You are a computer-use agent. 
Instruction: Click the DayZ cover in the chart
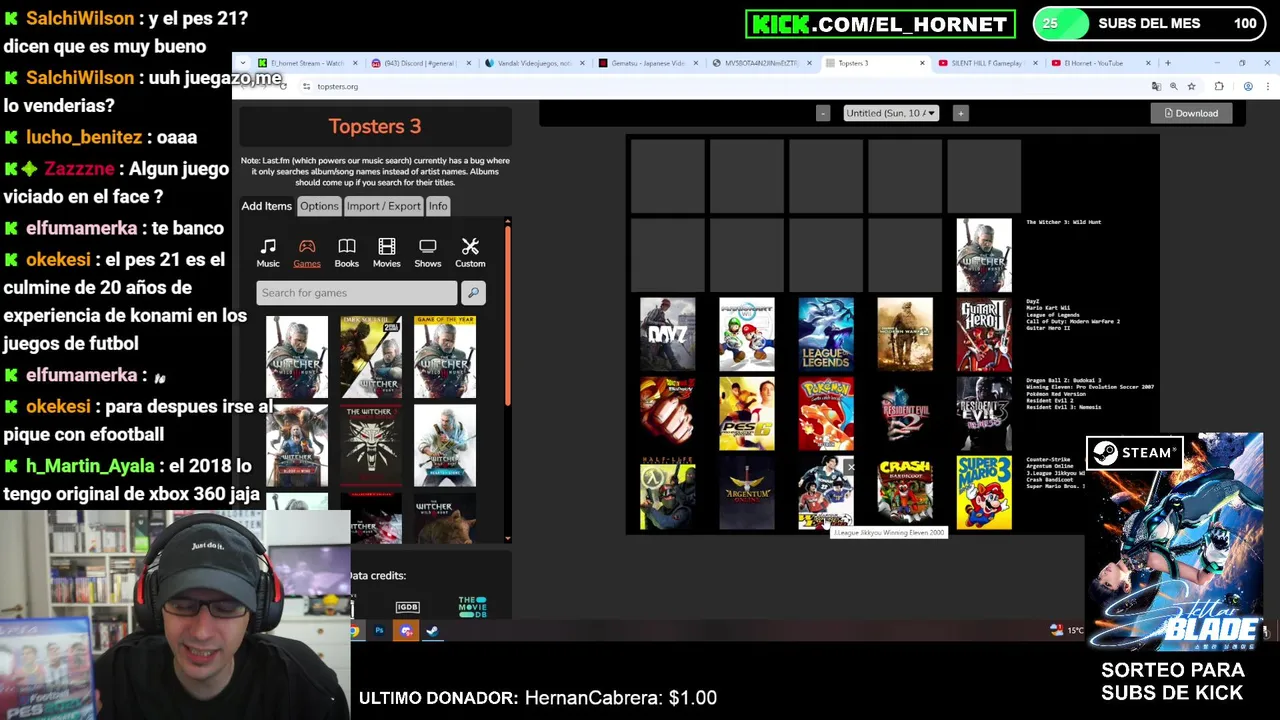[x=667, y=334]
